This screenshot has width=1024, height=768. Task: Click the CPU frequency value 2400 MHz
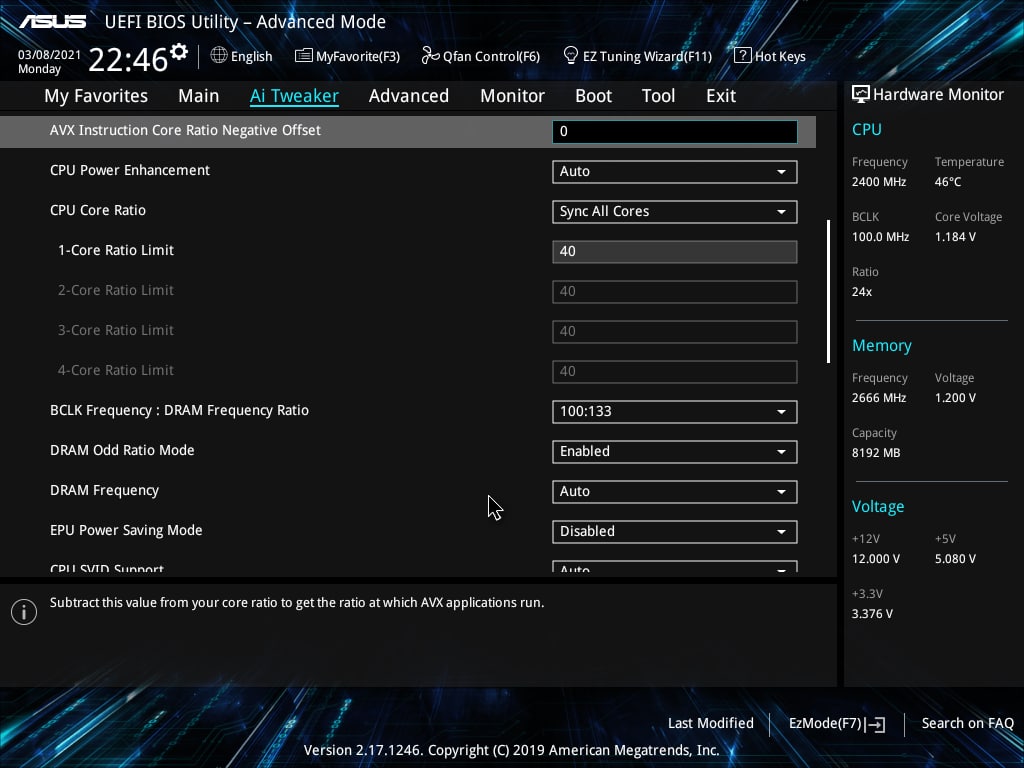[878, 182]
